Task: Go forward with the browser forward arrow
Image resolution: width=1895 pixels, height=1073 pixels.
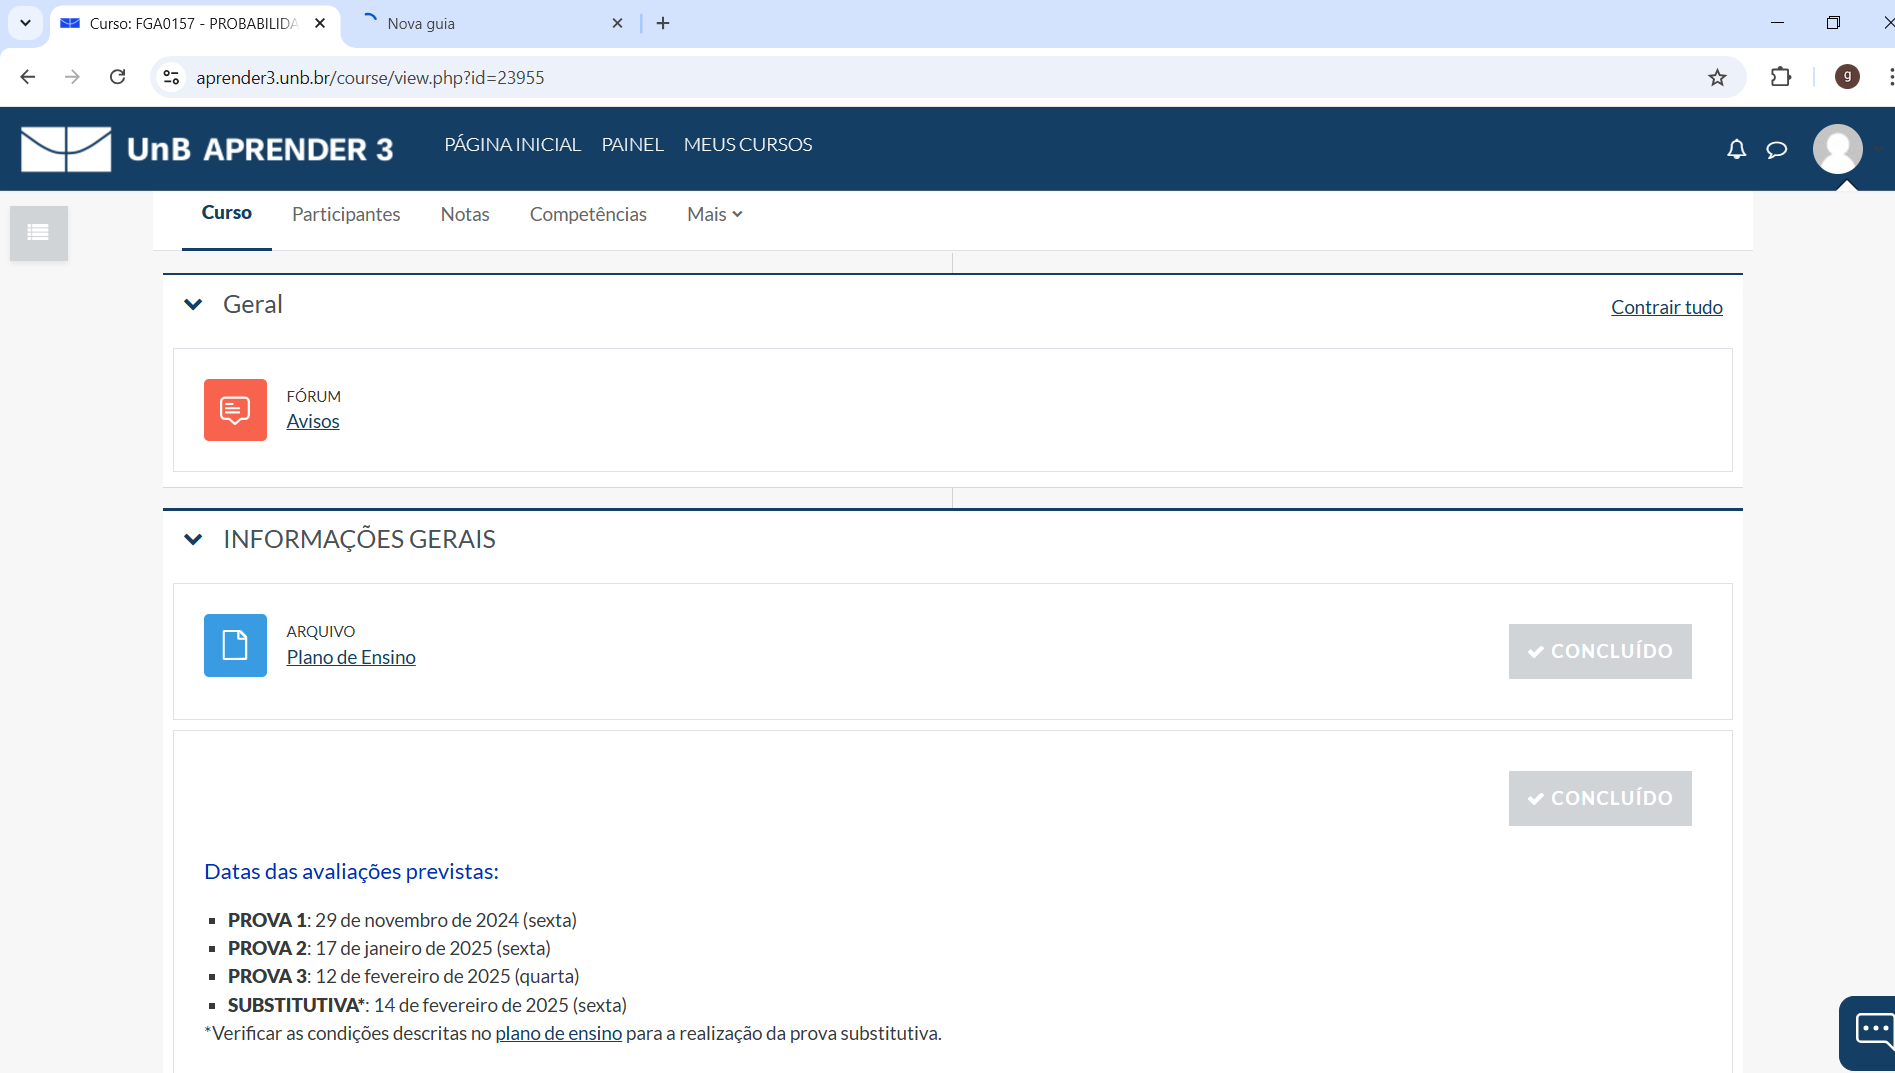Action: [x=72, y=77]
